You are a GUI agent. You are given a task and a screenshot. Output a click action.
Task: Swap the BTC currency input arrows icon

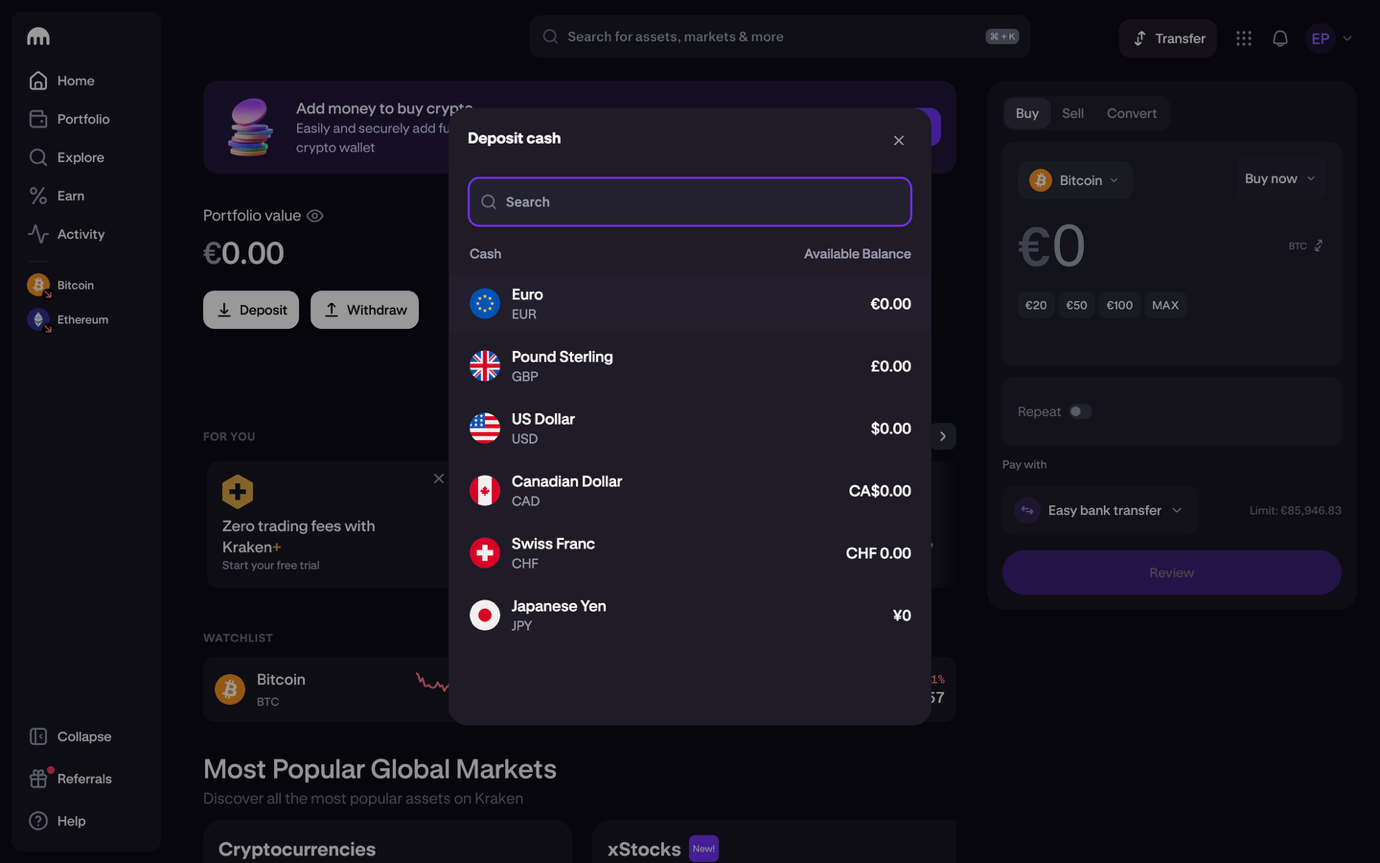[x=1319, y=245]
